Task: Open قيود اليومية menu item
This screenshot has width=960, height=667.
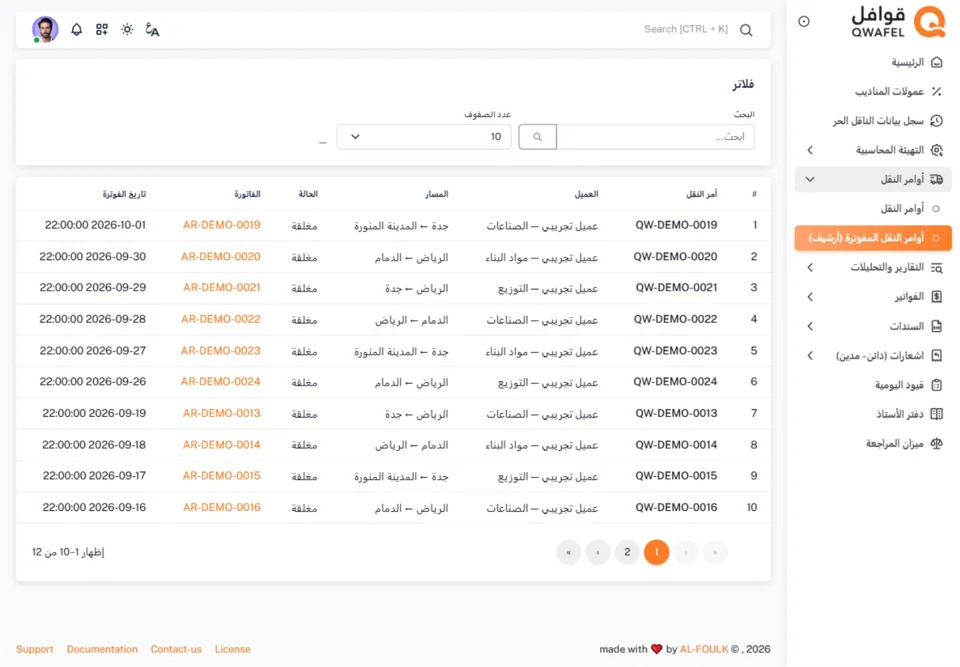Action: click(873, 385)
